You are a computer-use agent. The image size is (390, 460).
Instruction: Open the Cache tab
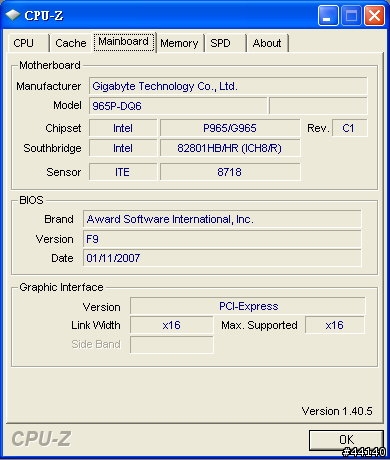[71, 43]
